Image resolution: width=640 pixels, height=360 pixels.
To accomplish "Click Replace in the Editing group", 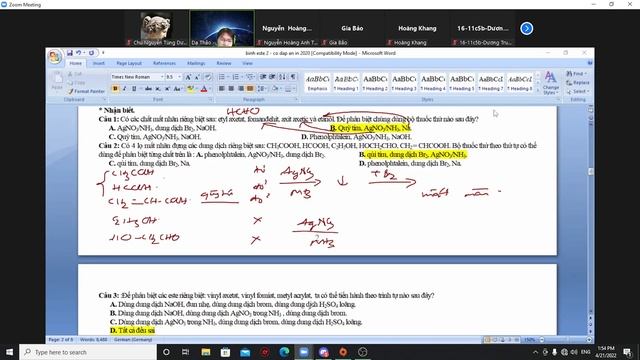I will (578, 82).
